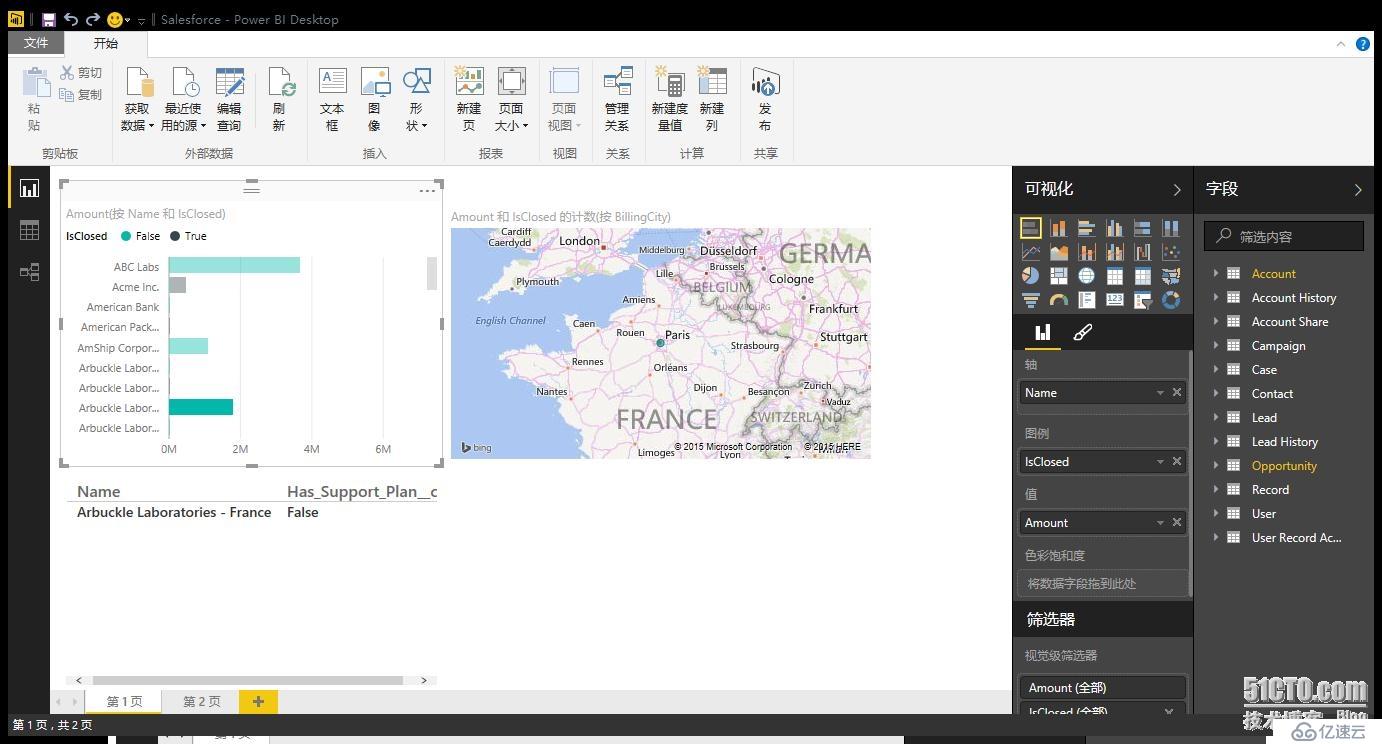1382x744 pixels.
Task: Collapse the 可视化 pane with its chevron
Action: 1176,189
